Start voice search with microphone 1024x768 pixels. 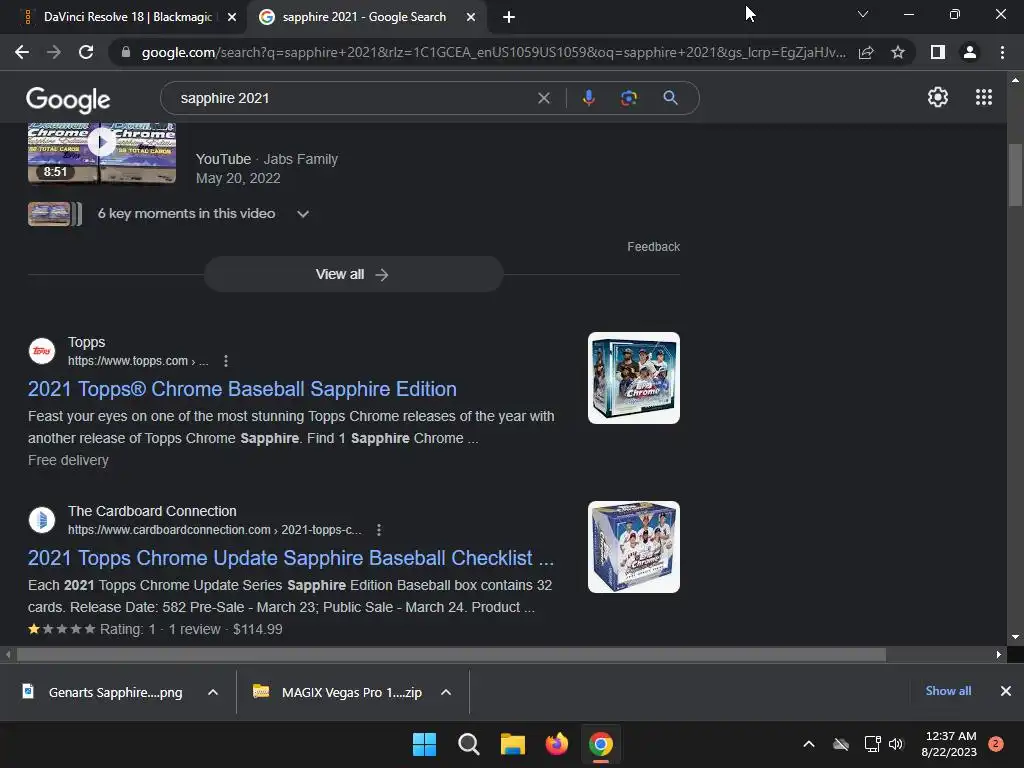coord(588,98)
